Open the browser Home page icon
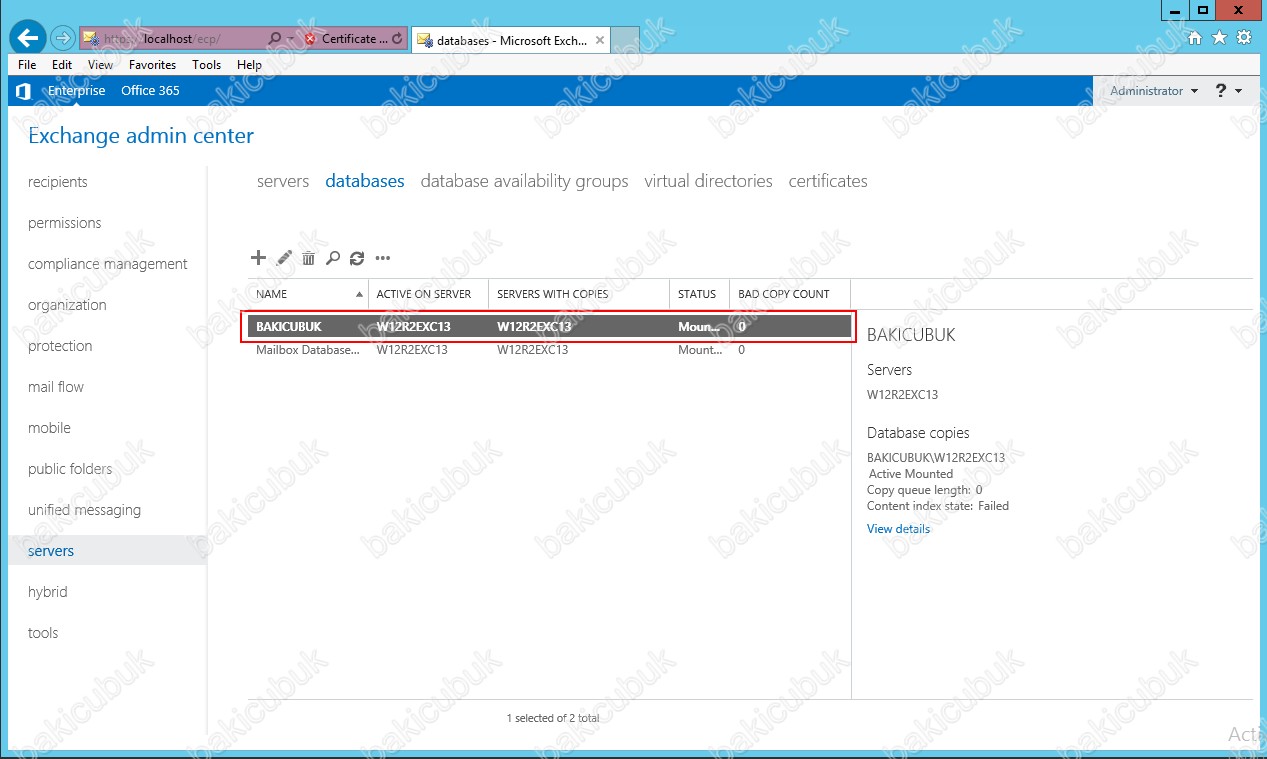Screen dimensions: 1267x759 click(x=1195, y=38)
